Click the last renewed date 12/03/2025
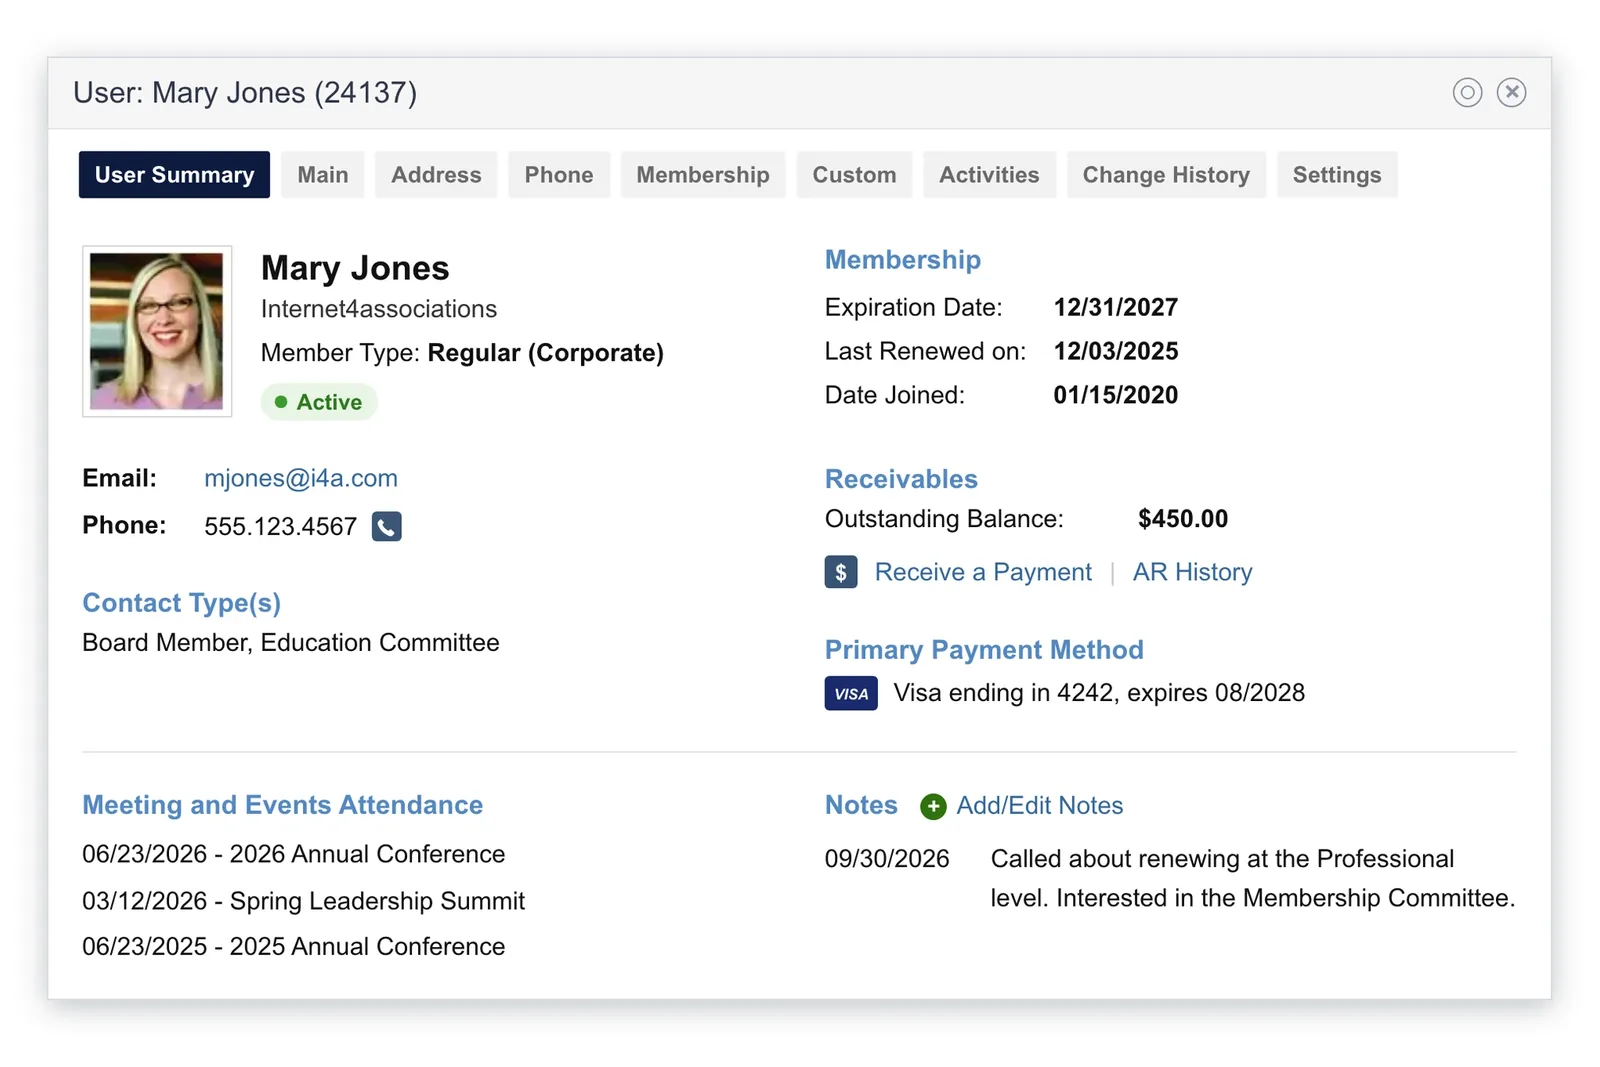This screenshot has height=1067, width=1600. [1116, 351]
